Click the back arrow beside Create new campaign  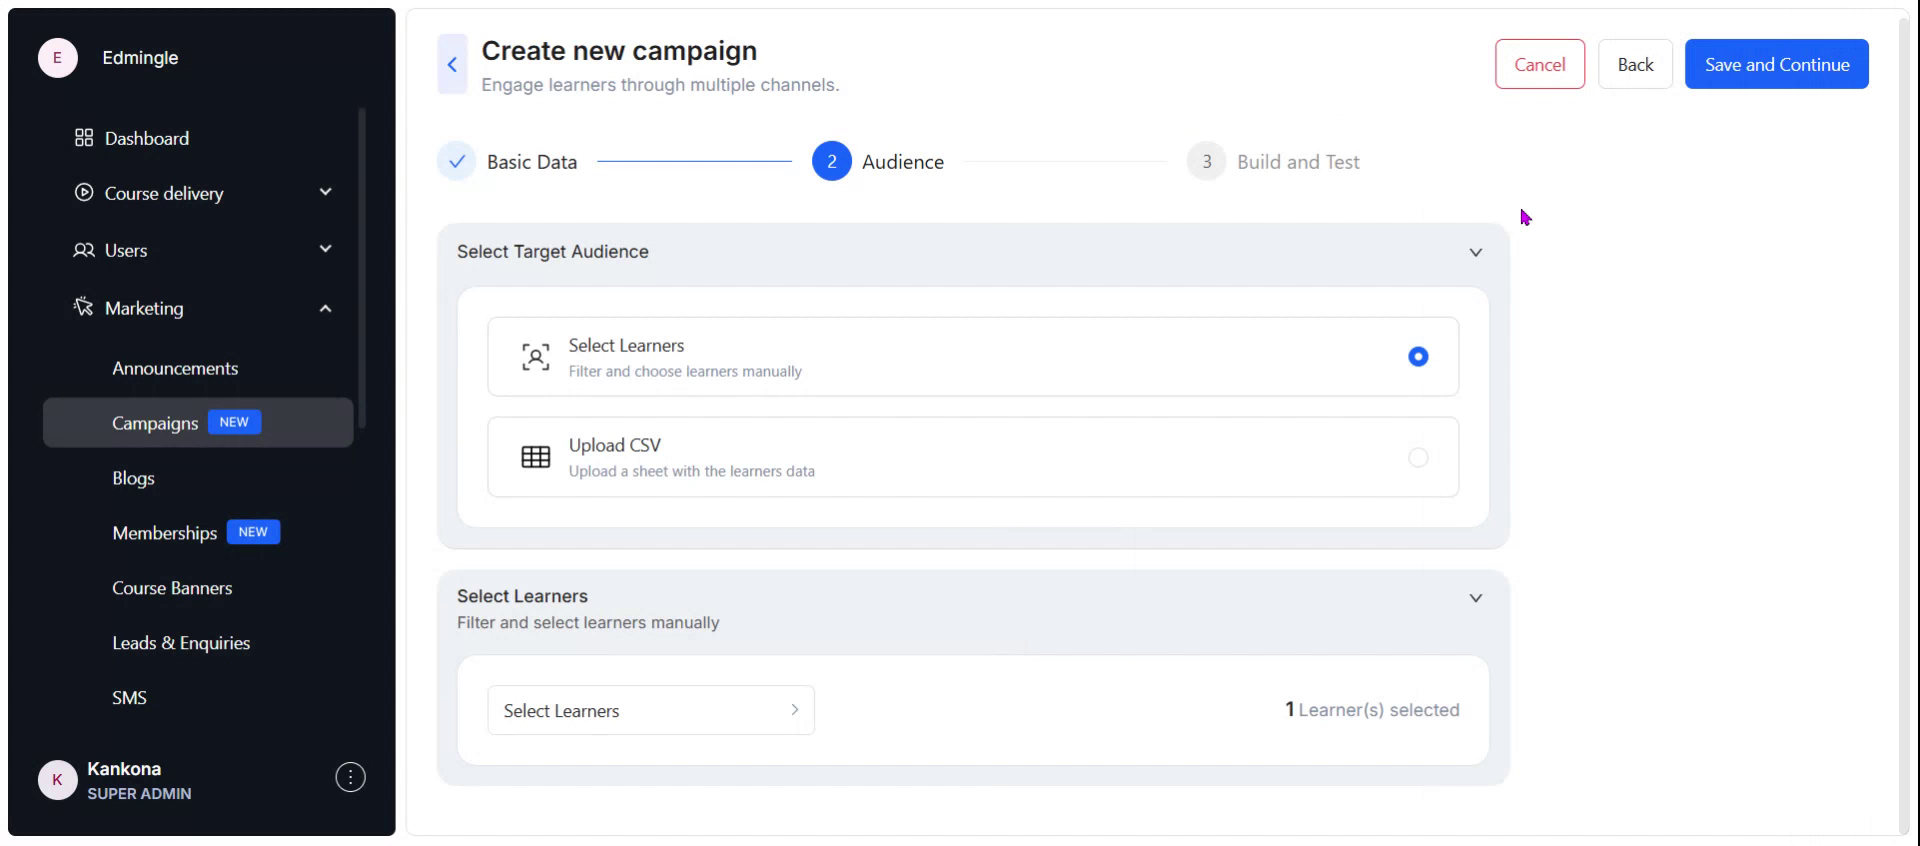click(x=452, y=64)
